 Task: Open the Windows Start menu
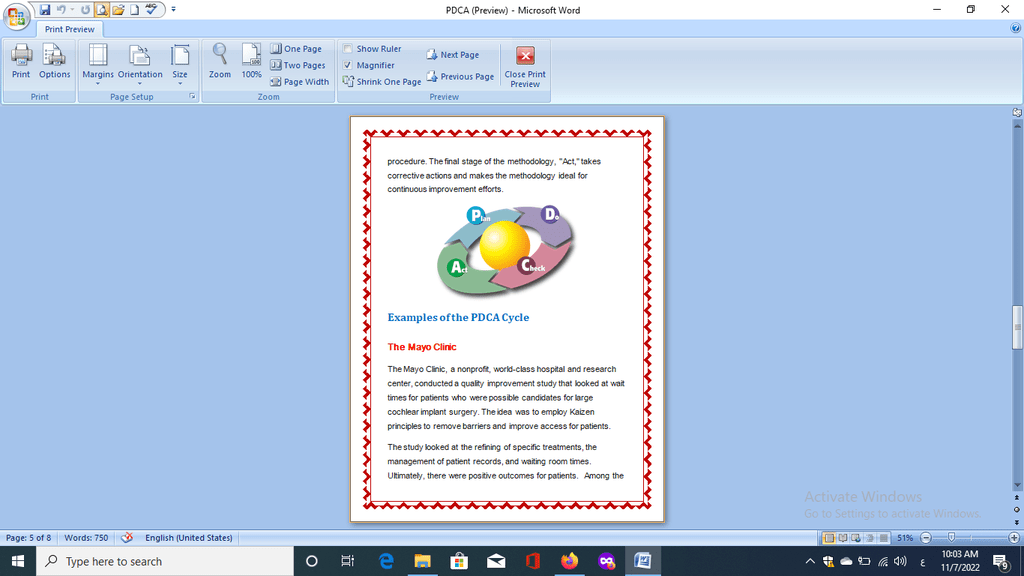coord(18,561)
